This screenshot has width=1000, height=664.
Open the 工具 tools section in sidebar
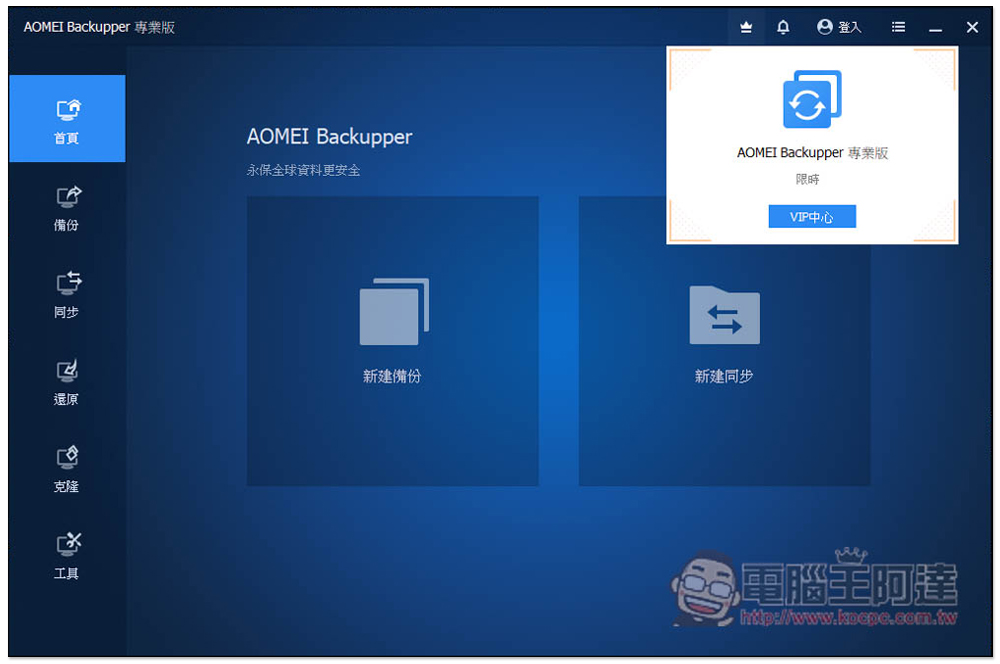[67, 555]
